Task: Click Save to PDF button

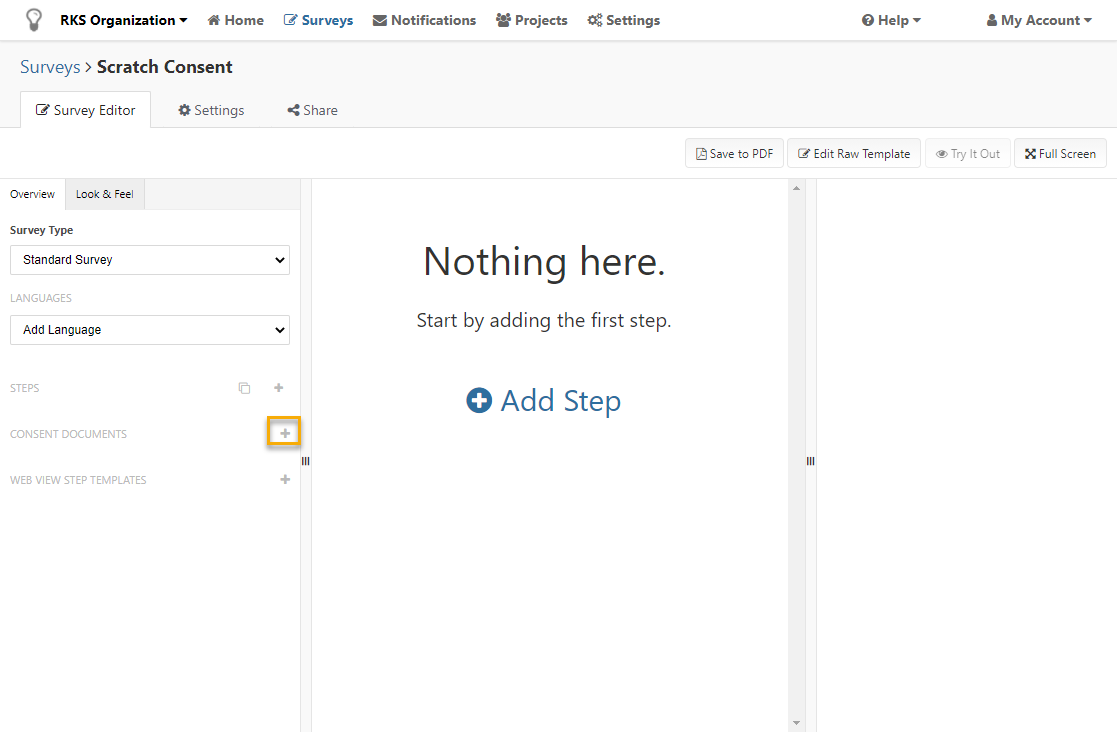Action: pyautogui.click(x=734, y=154)
